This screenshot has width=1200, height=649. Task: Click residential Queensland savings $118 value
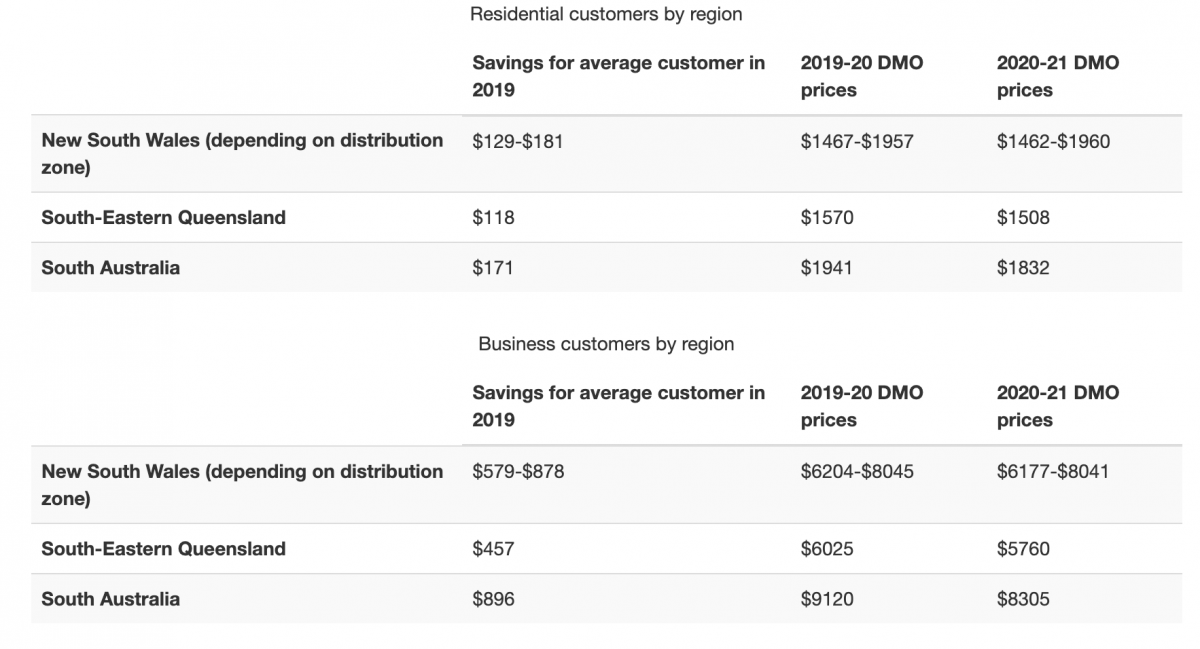tap(493, 218)
